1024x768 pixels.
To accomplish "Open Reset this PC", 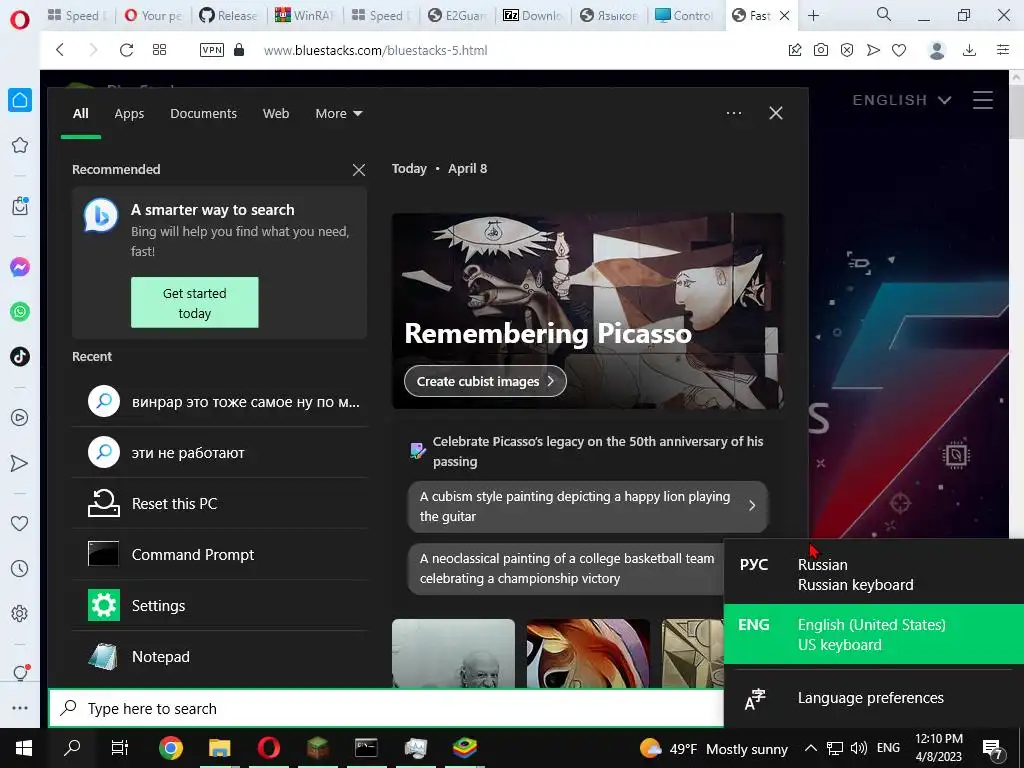I will [x=219, y=504].
